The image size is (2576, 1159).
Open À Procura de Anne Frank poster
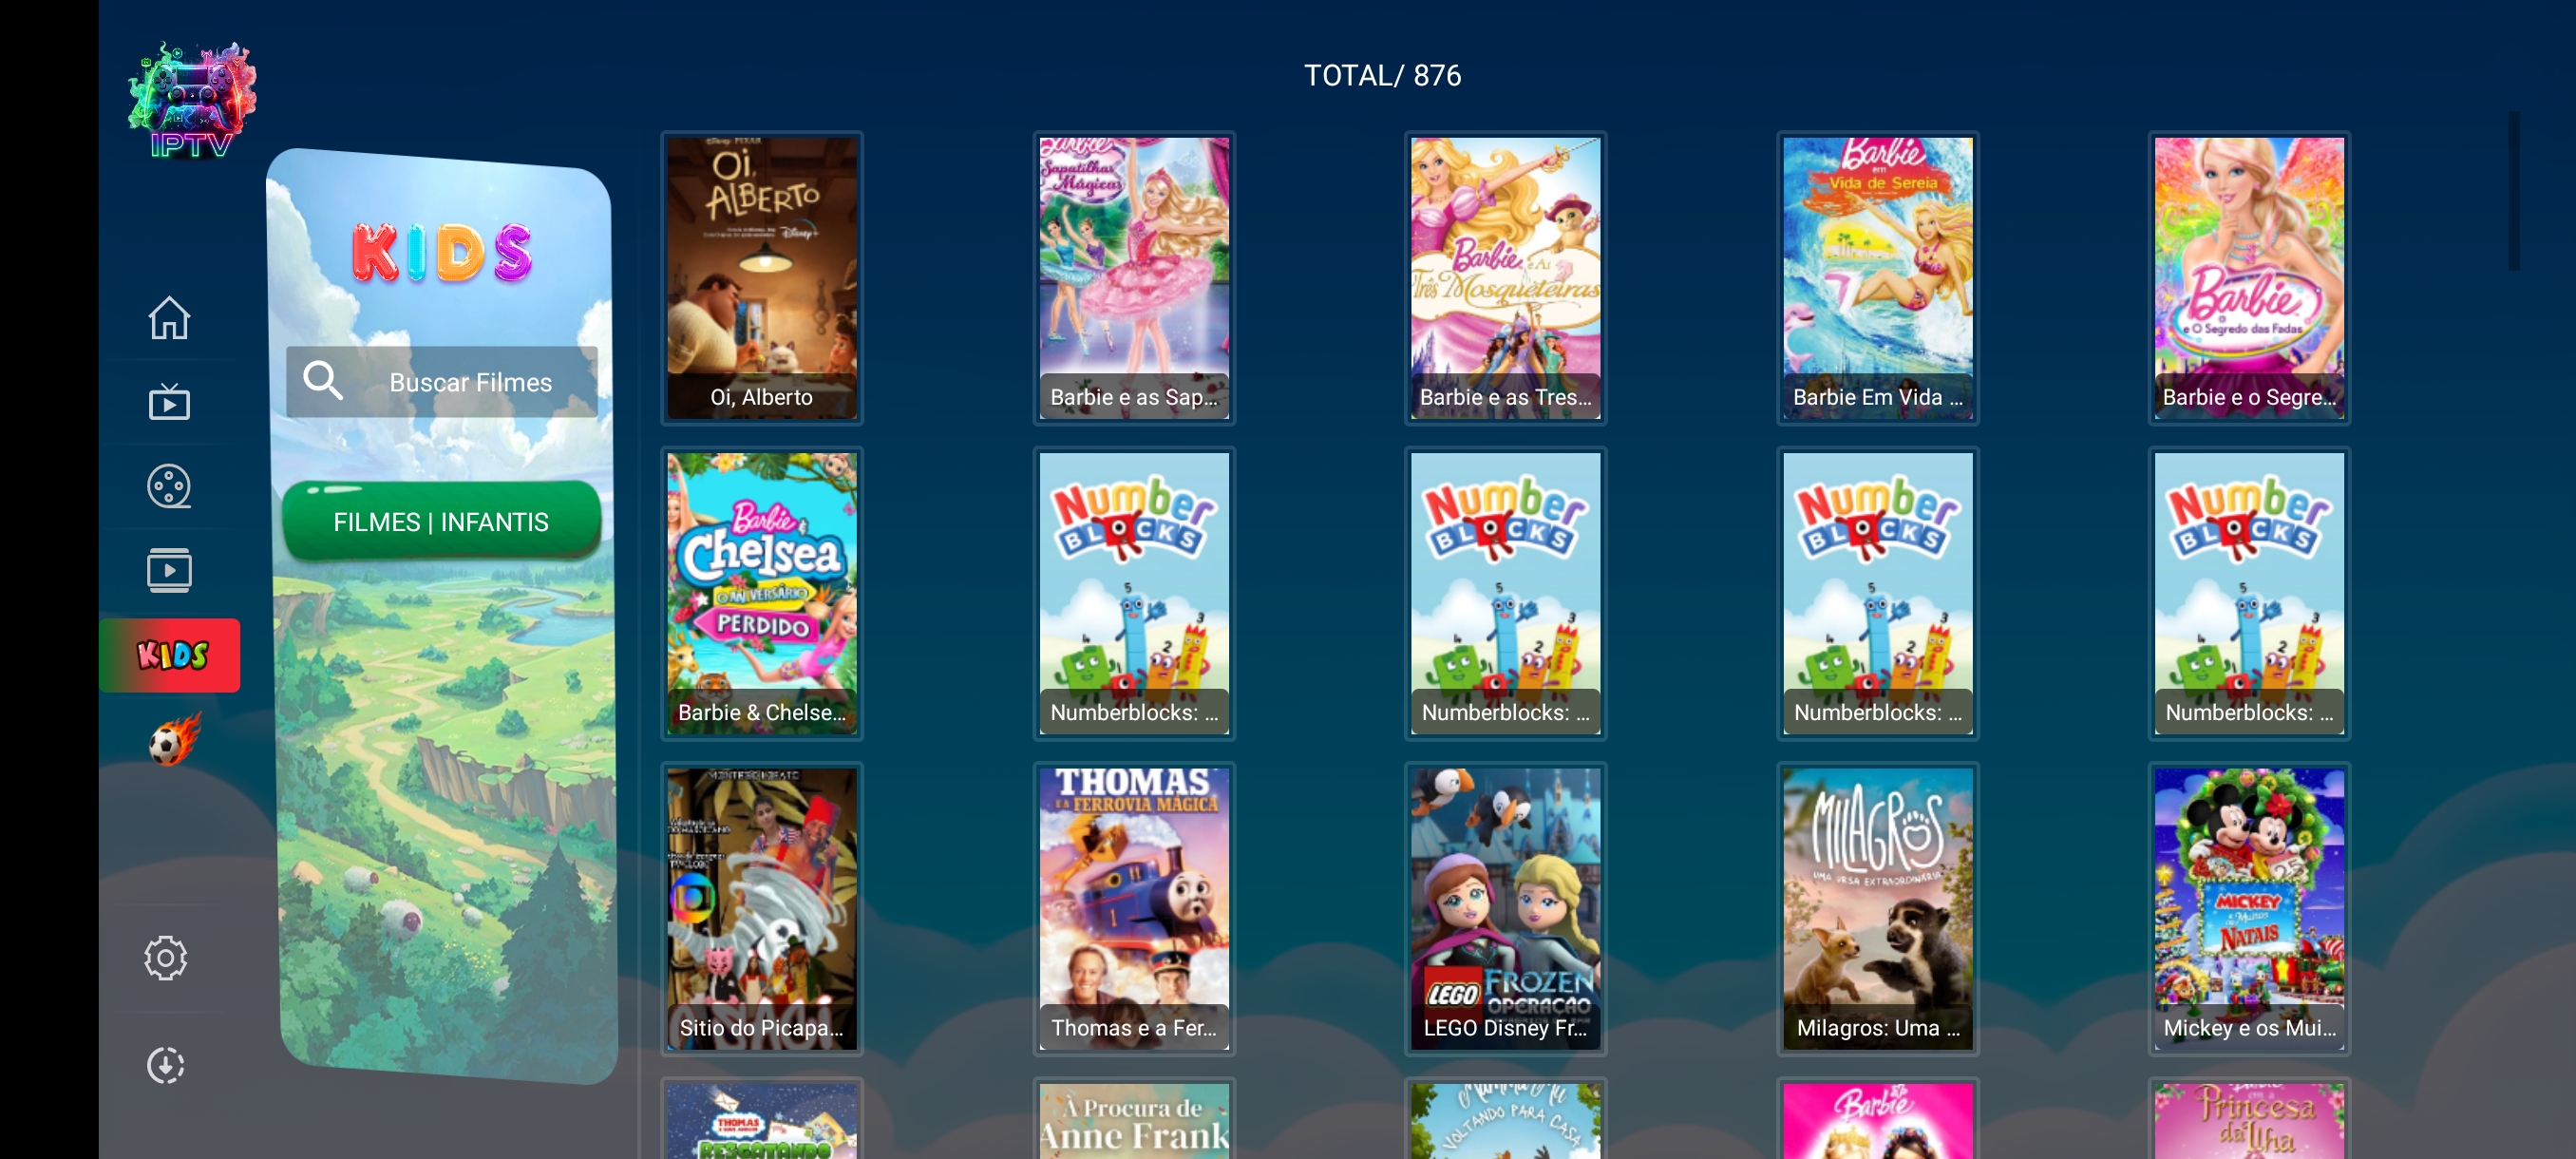[x=1134, y=1119]
